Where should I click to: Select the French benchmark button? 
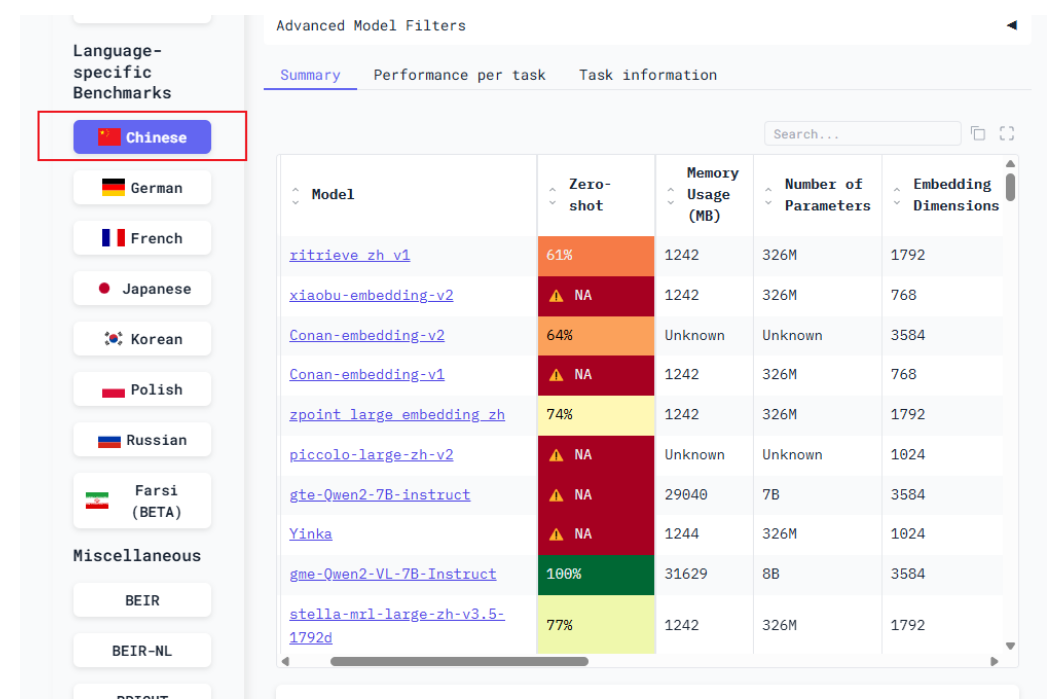[142, 238]
